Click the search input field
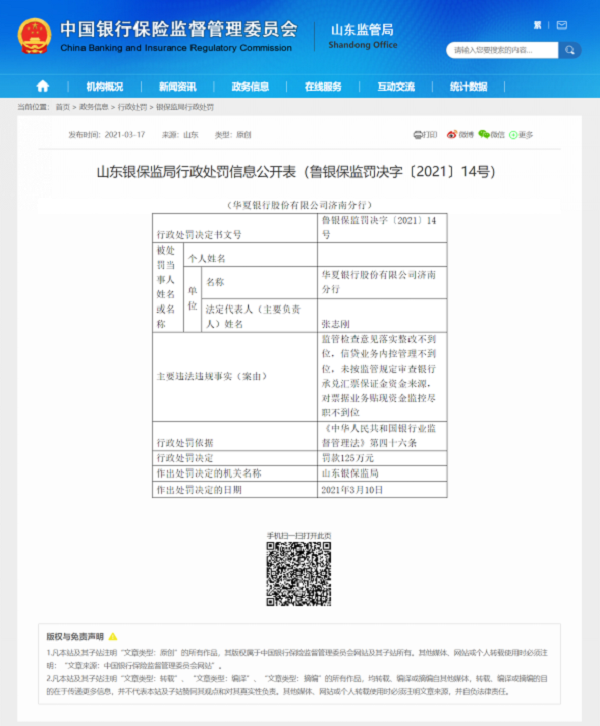Screen dimensions: 600x726 pyautogui.click(x=502, y=50)
